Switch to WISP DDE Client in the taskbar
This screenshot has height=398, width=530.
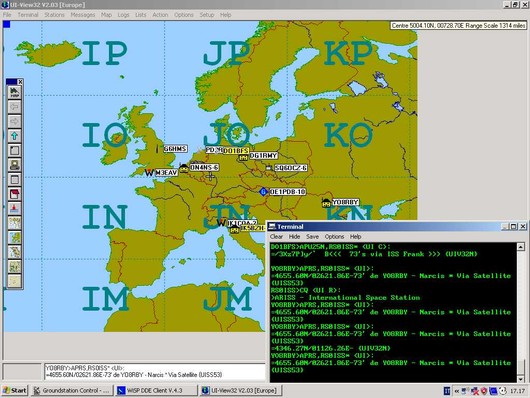(x=156, y=391)
